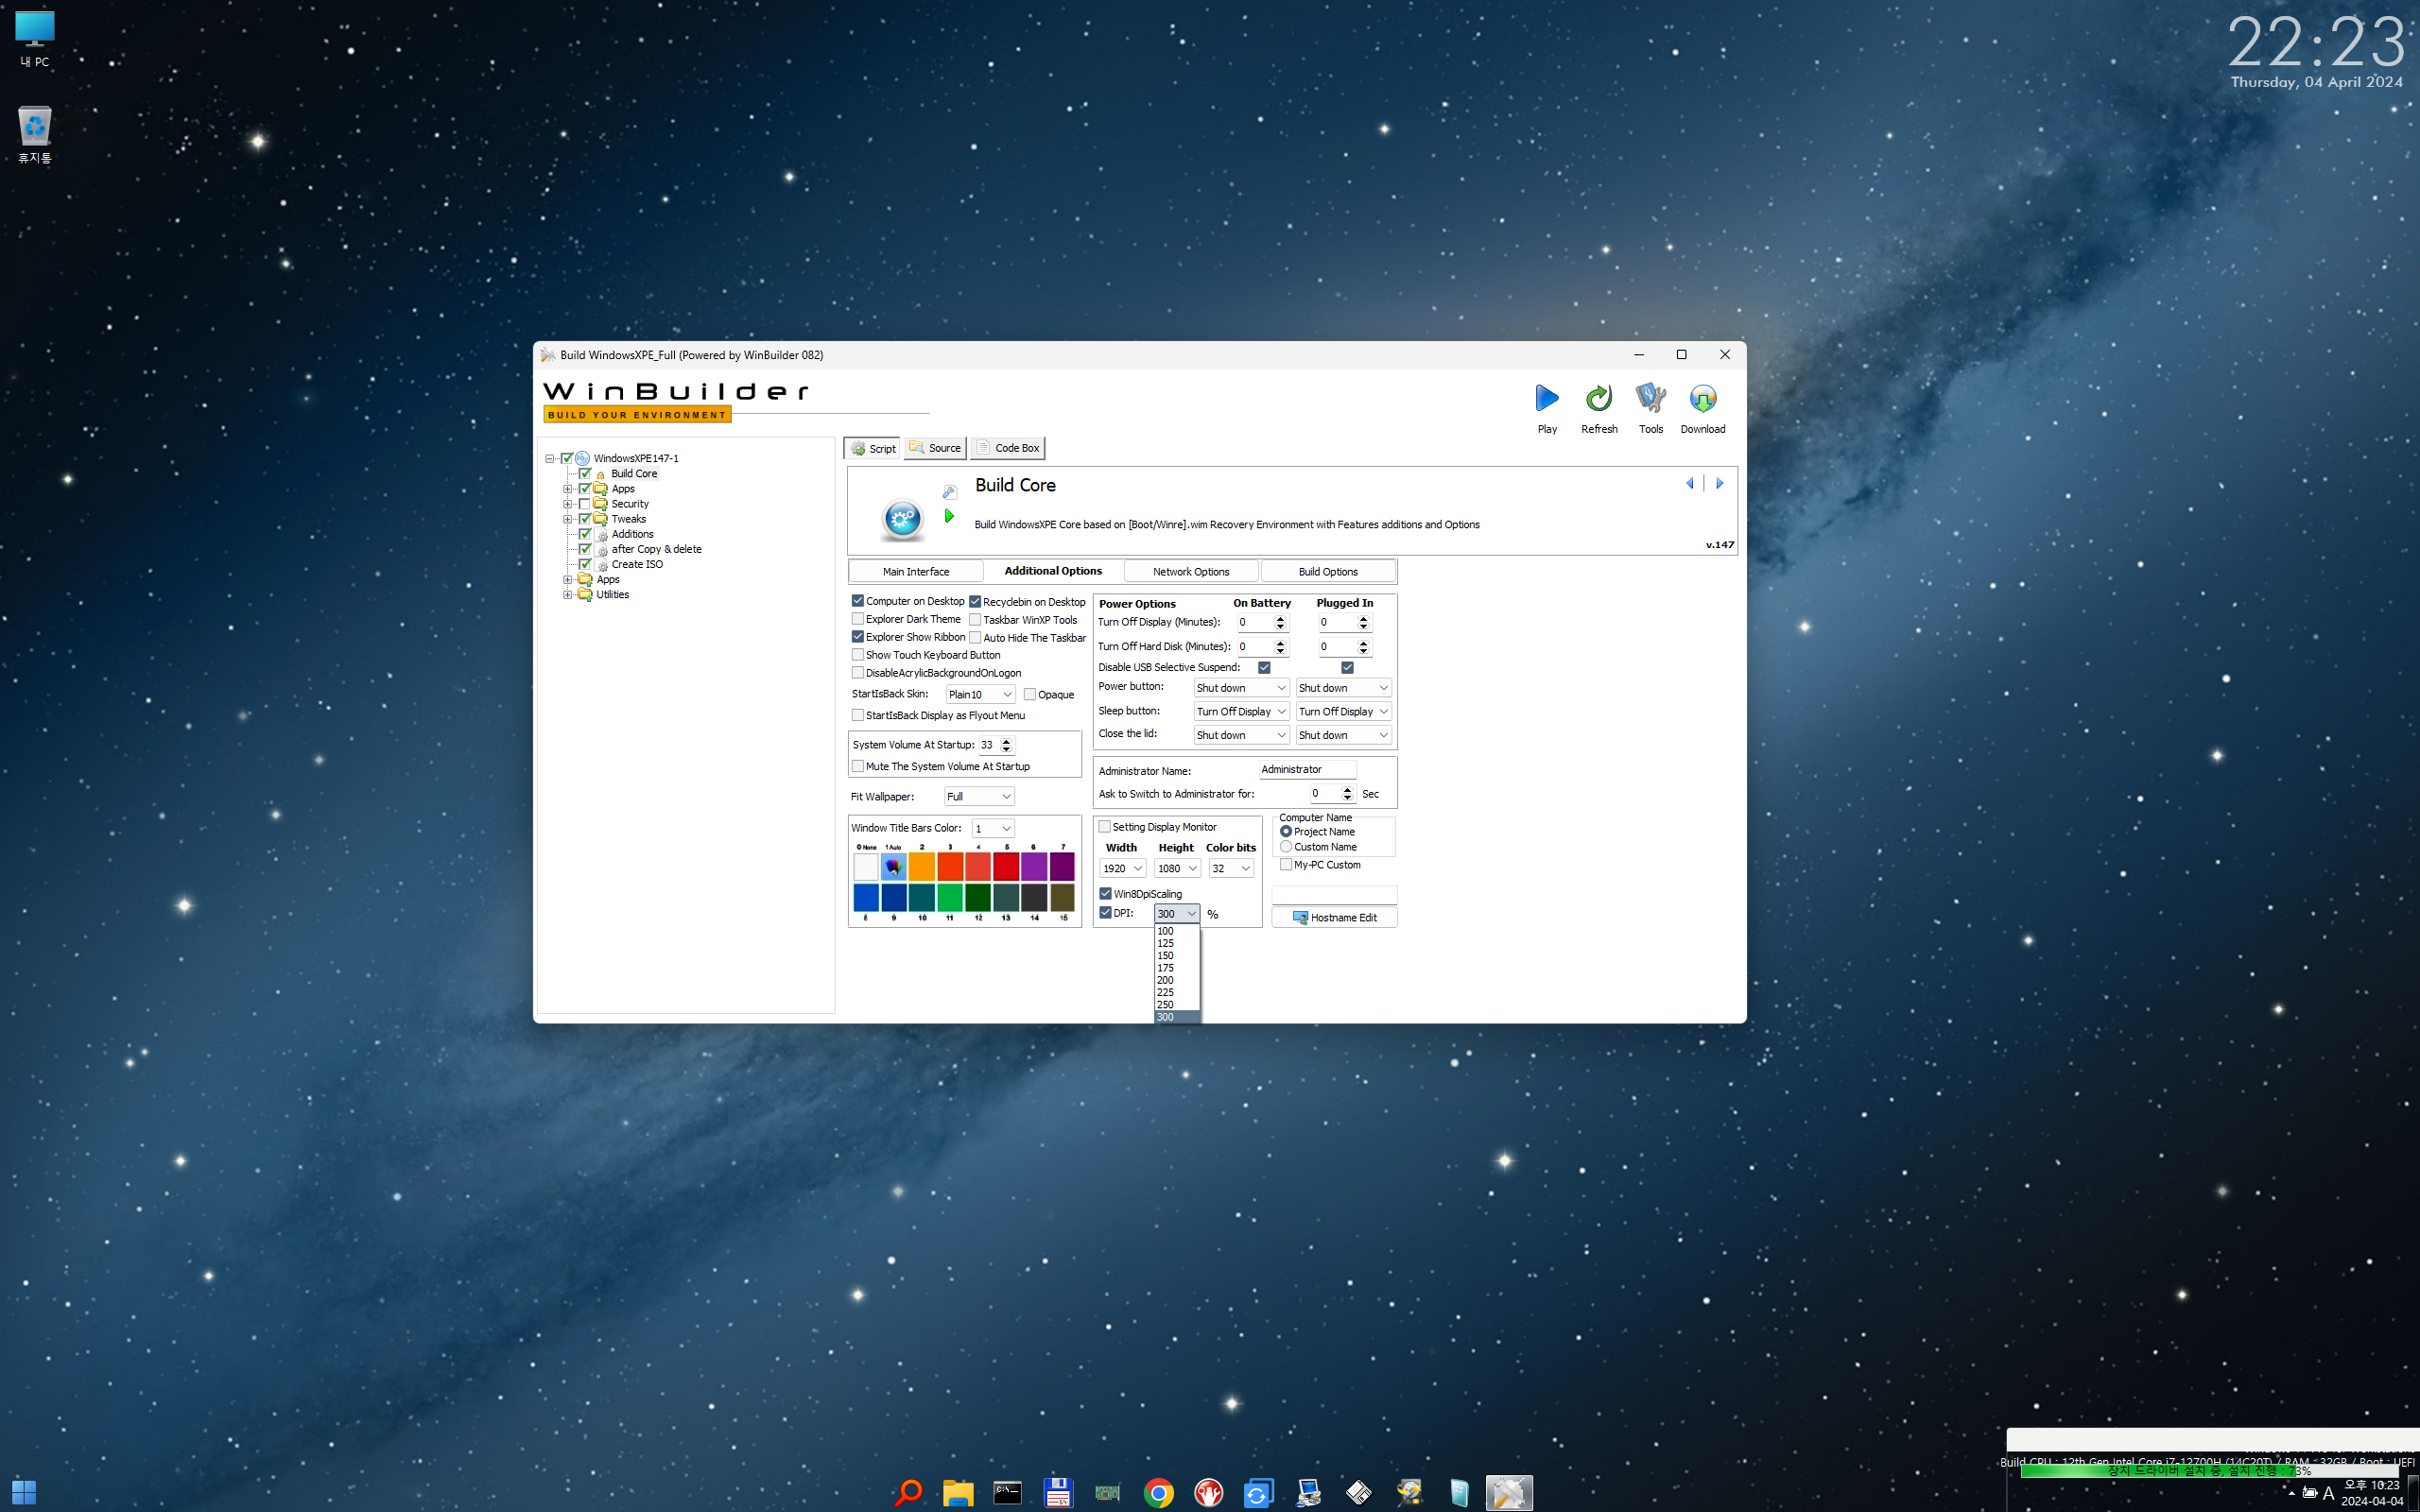Click the Build Core gear logo image
The height and width of the screenshot is (1512, 2420).
point(902,519)
